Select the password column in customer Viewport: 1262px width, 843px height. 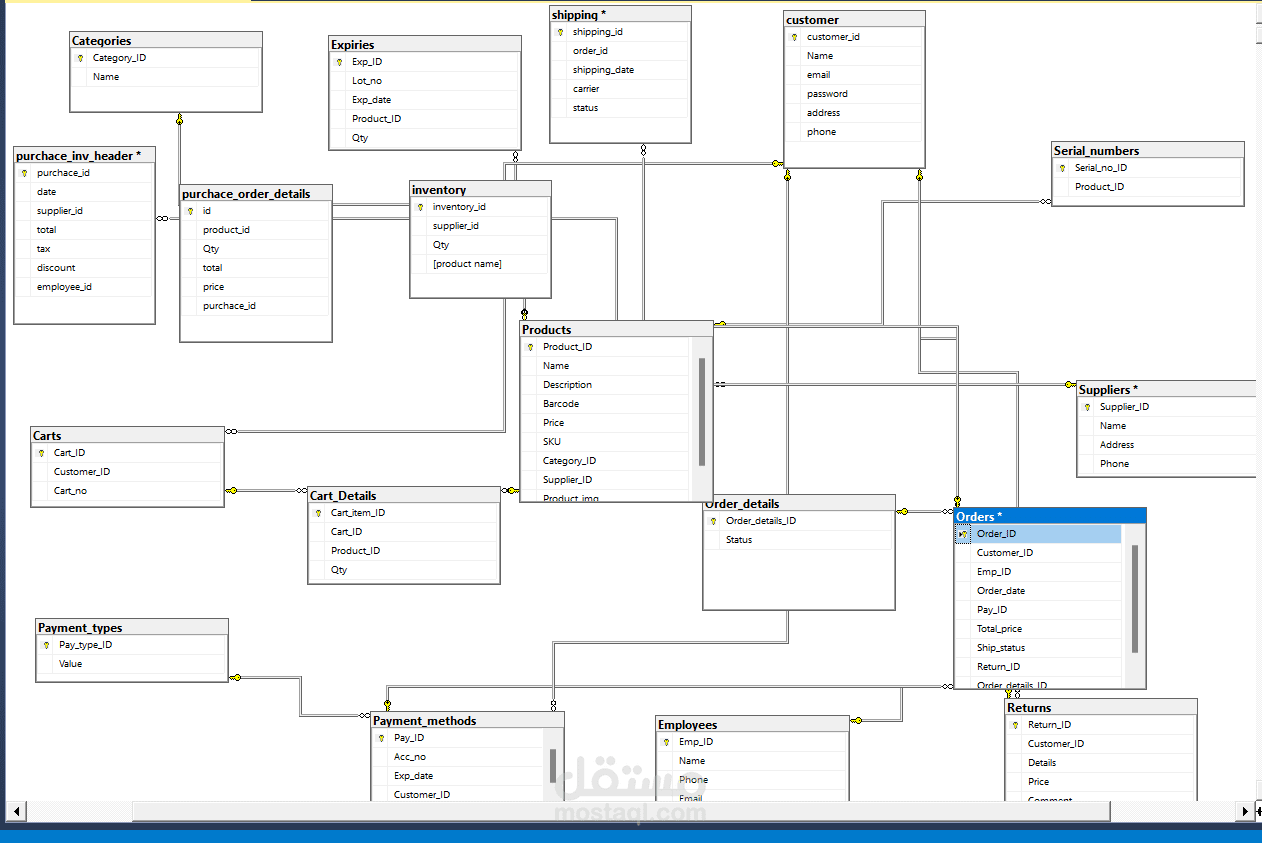click(x=854, y=94)
